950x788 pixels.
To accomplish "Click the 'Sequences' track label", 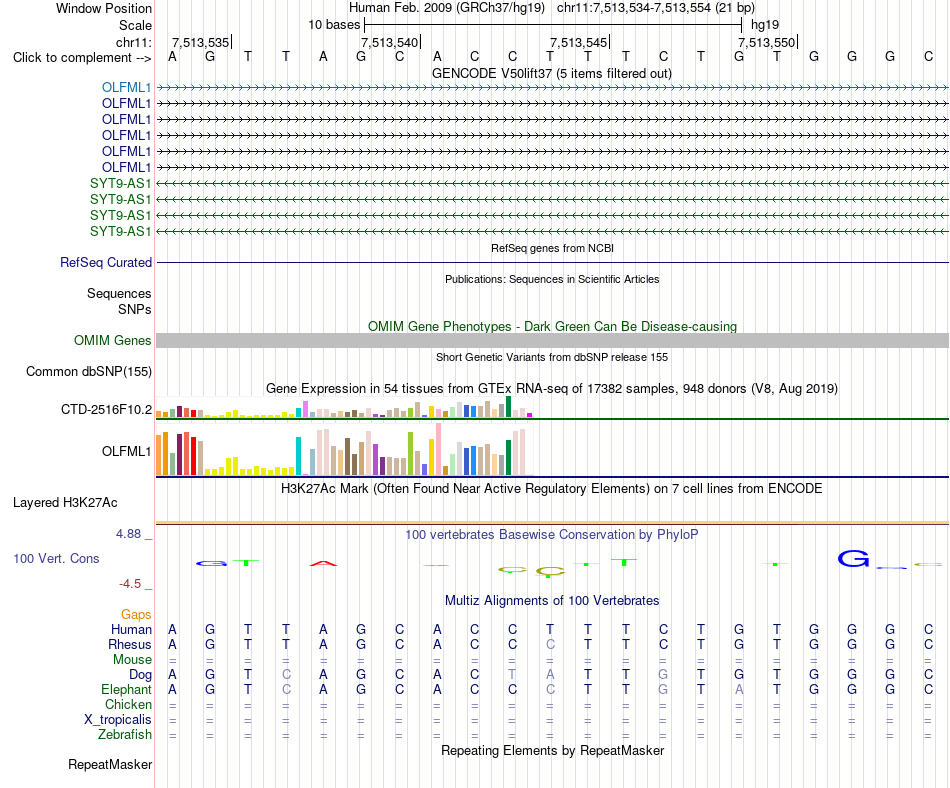I will [x=119, y=294].
